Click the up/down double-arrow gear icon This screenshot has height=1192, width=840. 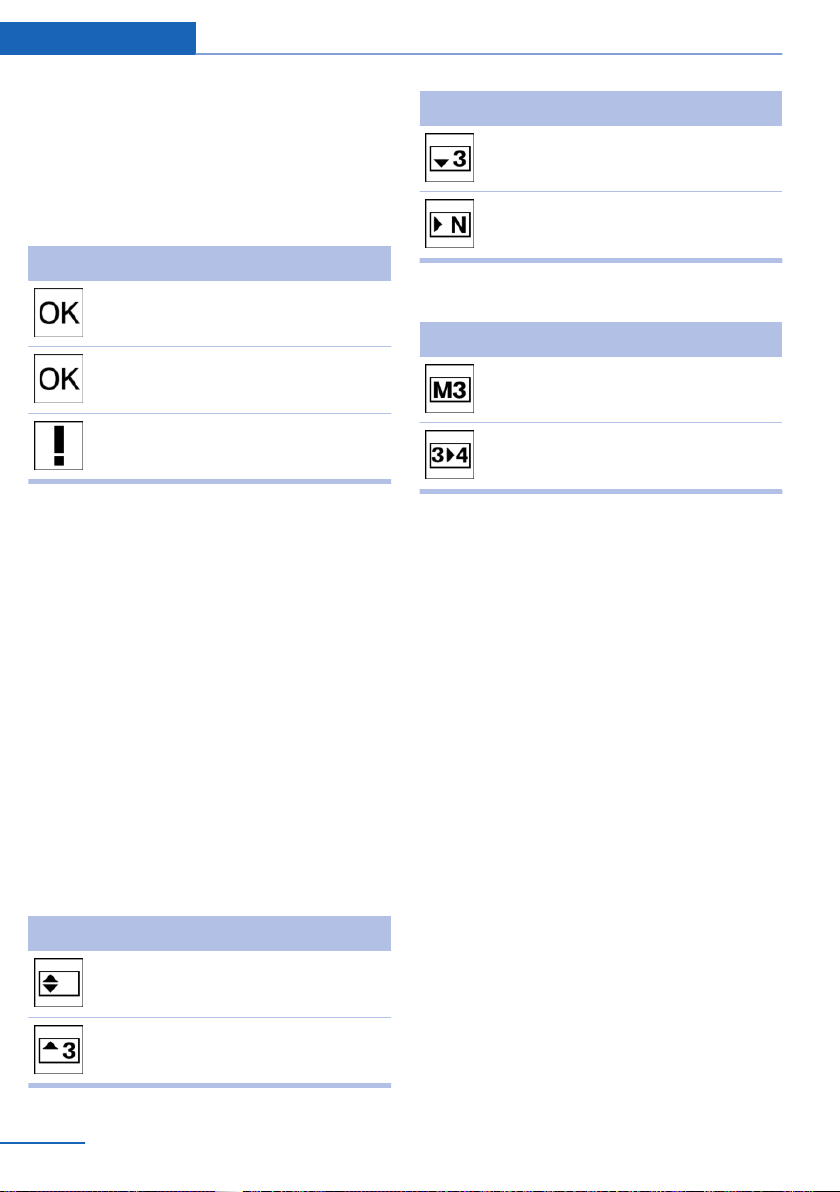coord(59,983)
